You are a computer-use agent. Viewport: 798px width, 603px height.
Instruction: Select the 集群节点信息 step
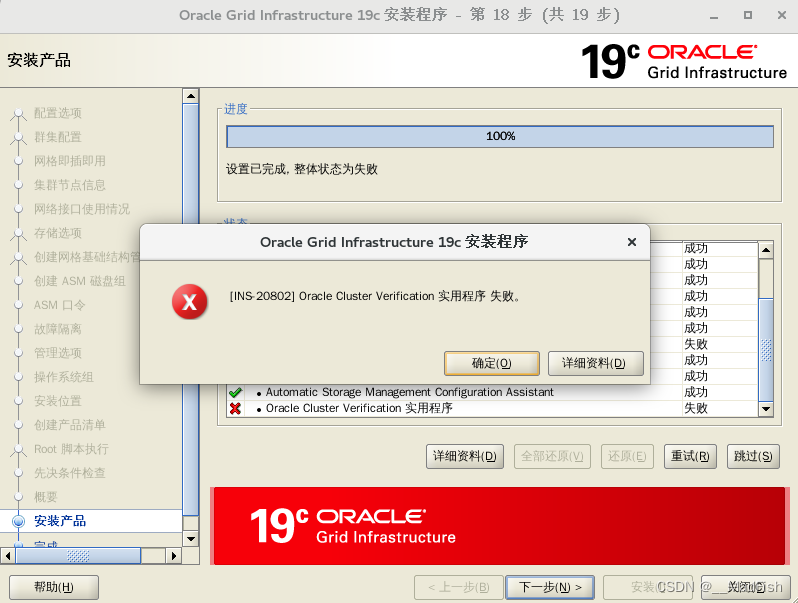(x=70, y=185)
